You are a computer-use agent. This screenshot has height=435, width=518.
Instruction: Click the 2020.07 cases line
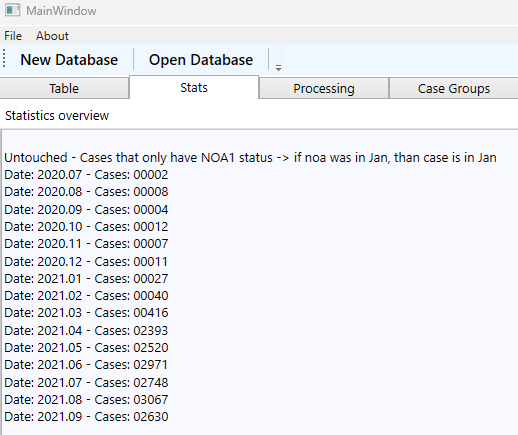(86, 174)
